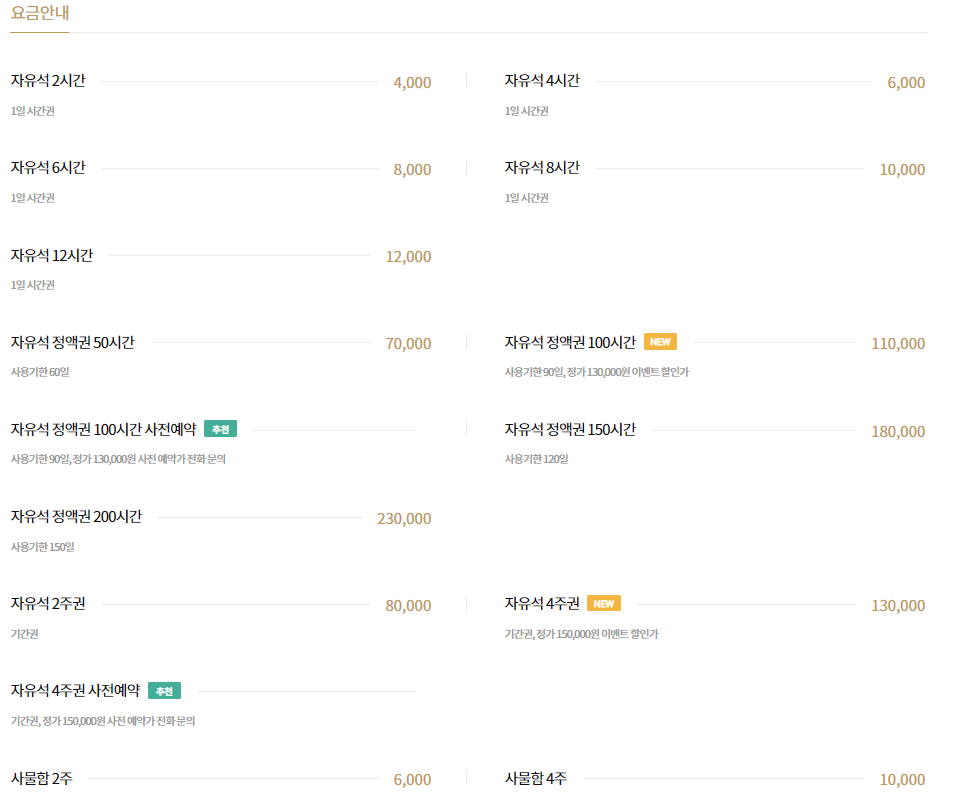Open 자유석 4주권 사전예약 title
Image resolution: width=971 pixels, height=802 pixels.
click(76, 691)
